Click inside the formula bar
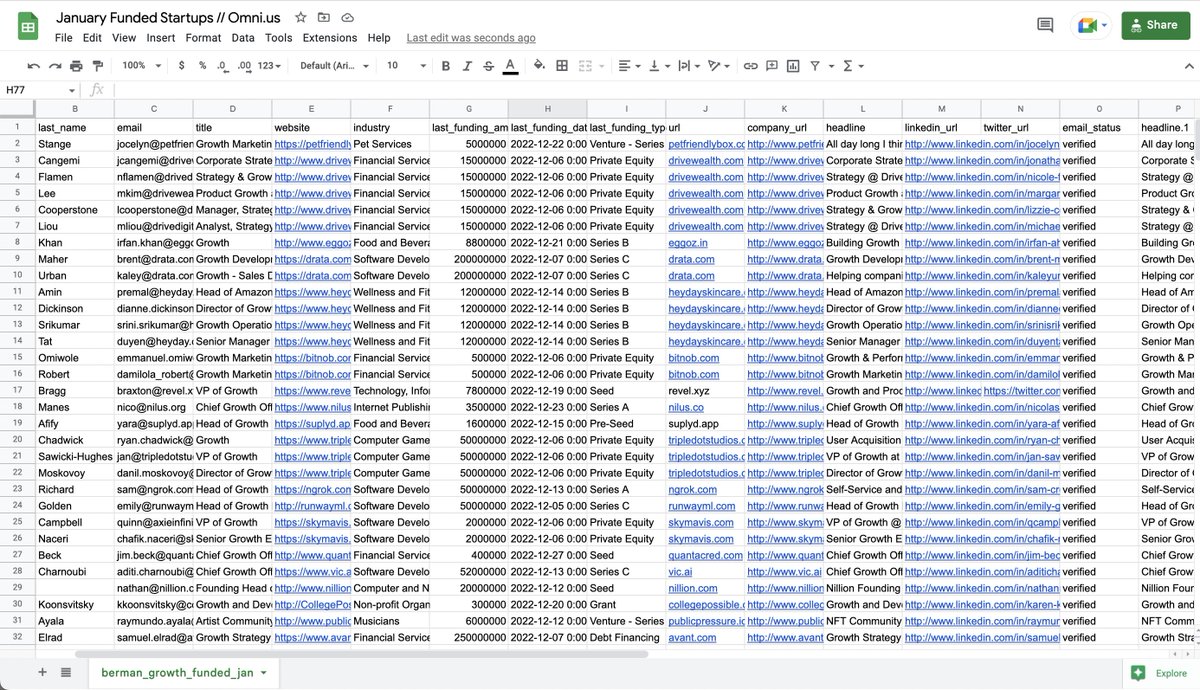 655,90
